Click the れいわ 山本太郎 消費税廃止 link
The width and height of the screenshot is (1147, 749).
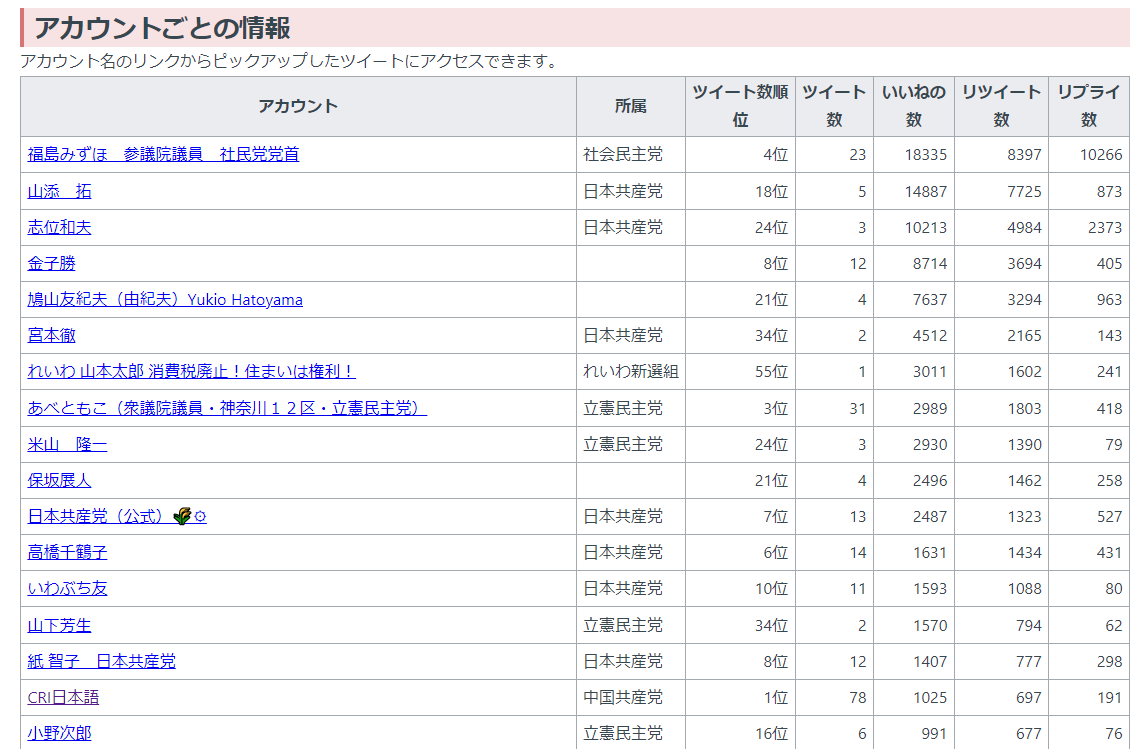pos(192,372)
